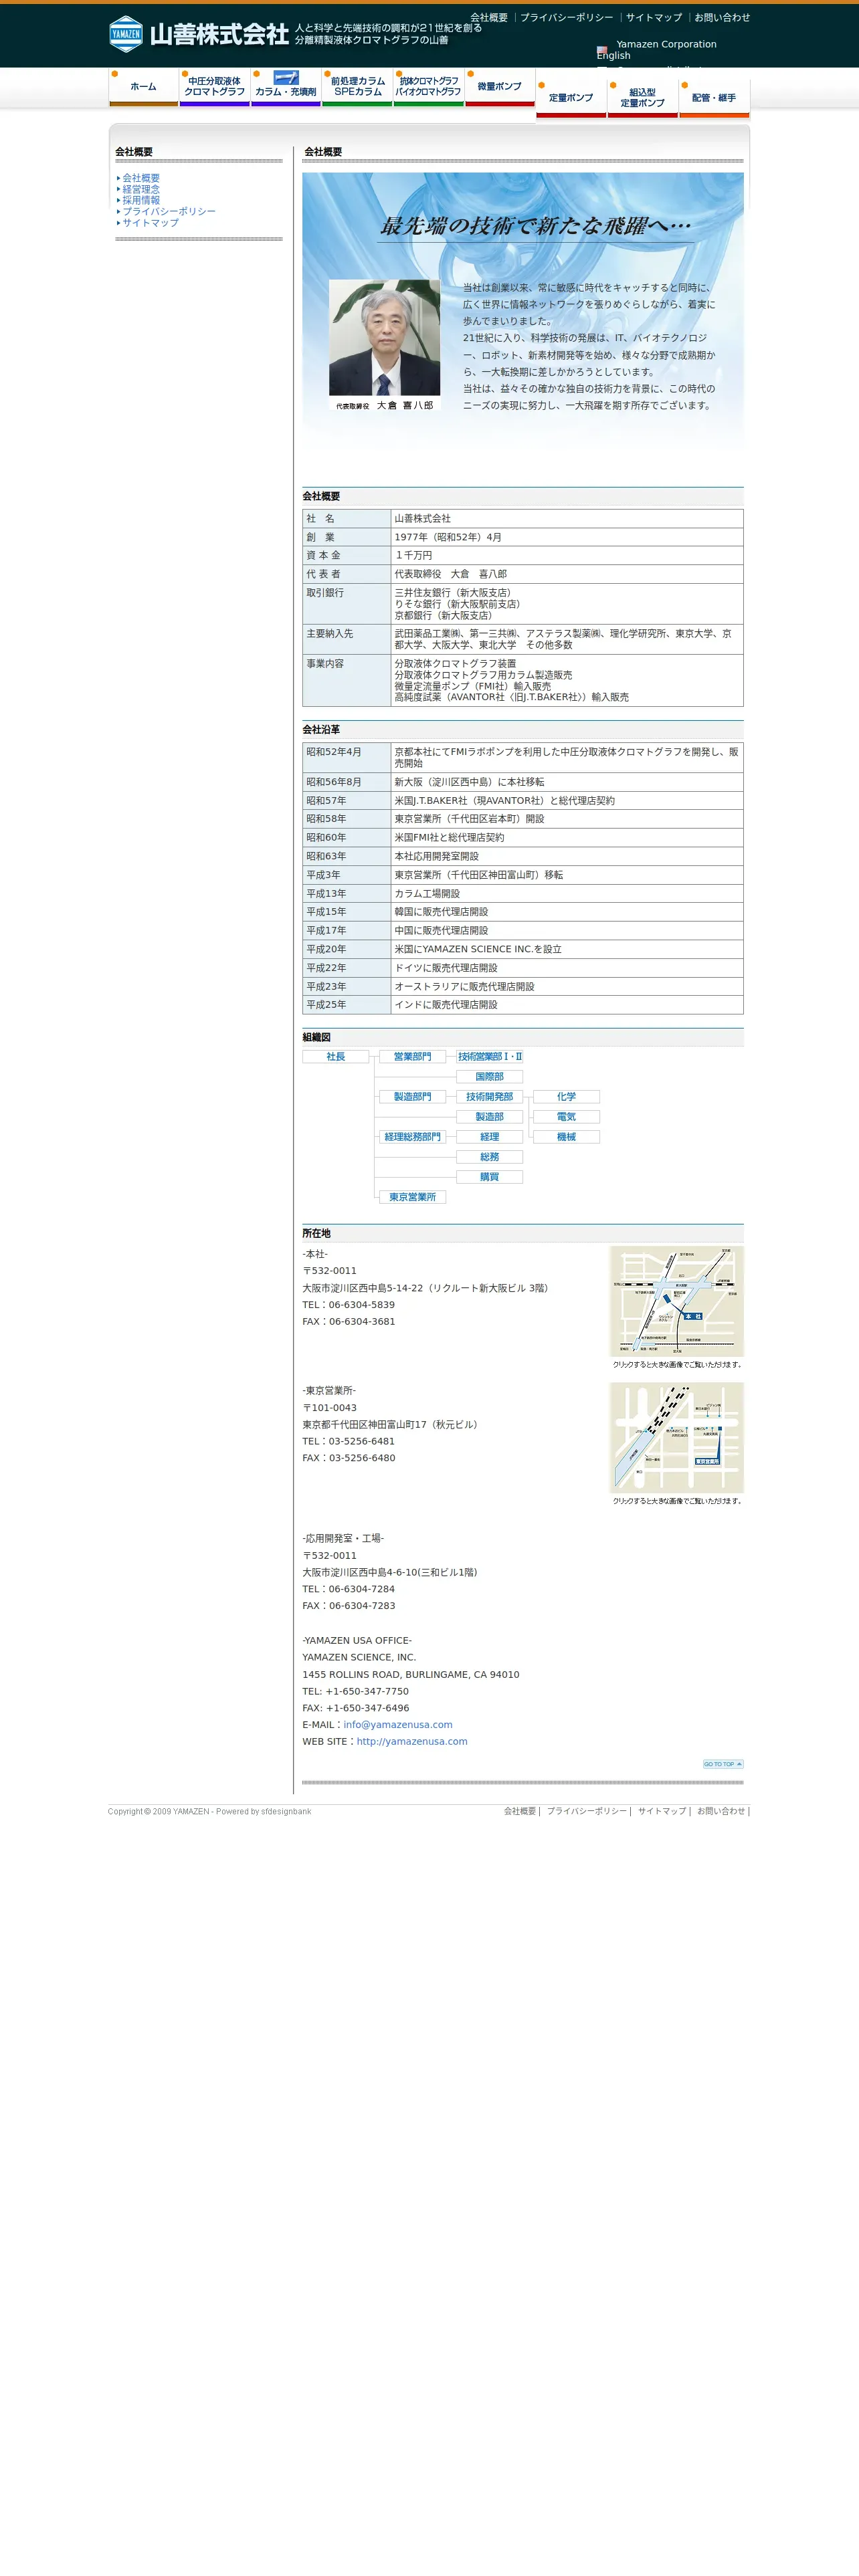This screenshot has width=859, height=2576.
Task: Click the info@yamazenusa.com email link
Action: [x=398, y=1725]
